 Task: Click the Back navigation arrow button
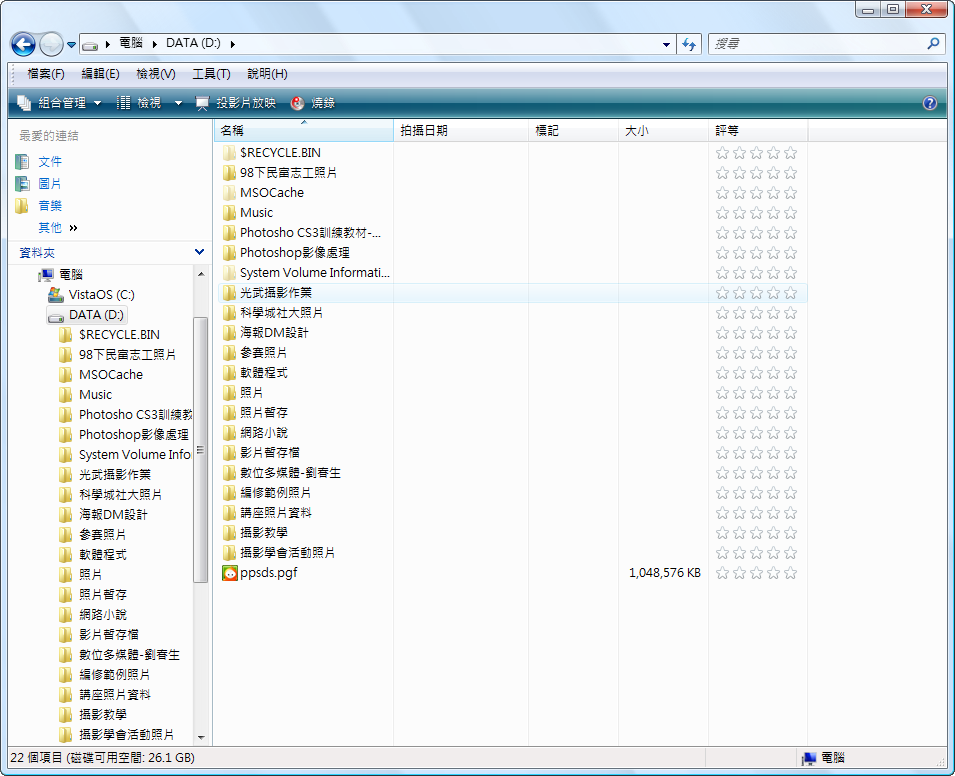pos(23,44)
